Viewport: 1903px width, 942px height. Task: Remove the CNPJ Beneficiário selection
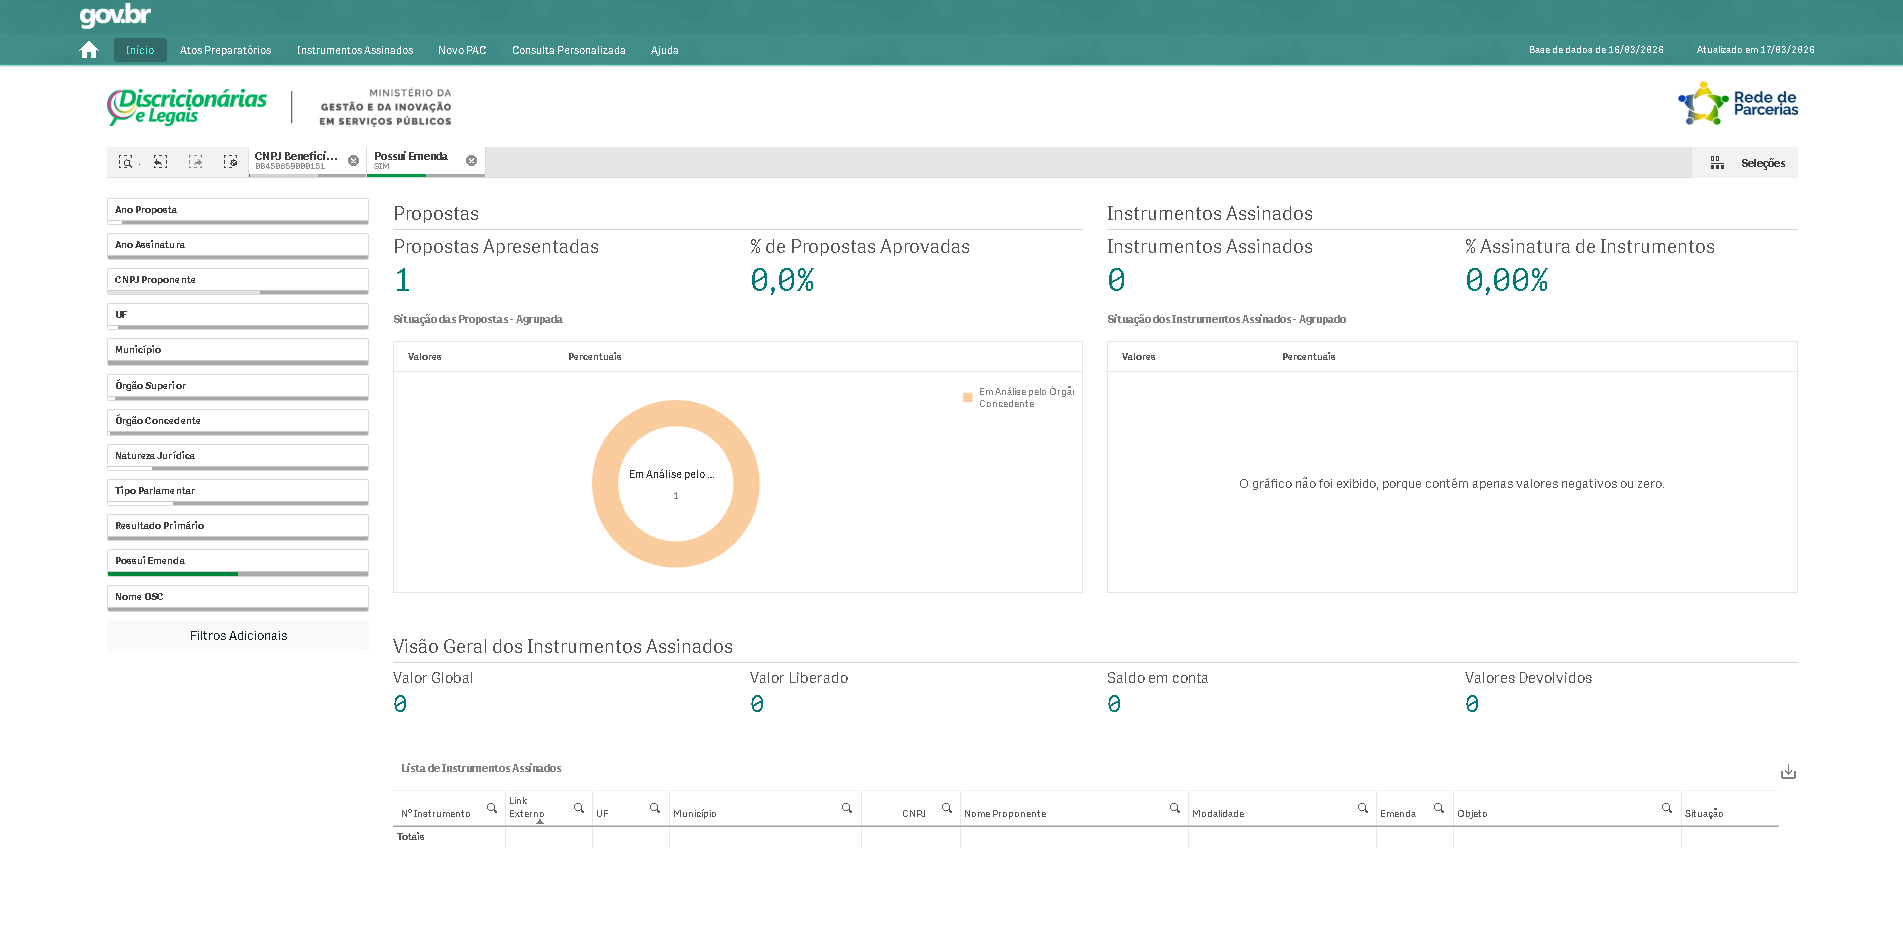[x=353, y=161]
